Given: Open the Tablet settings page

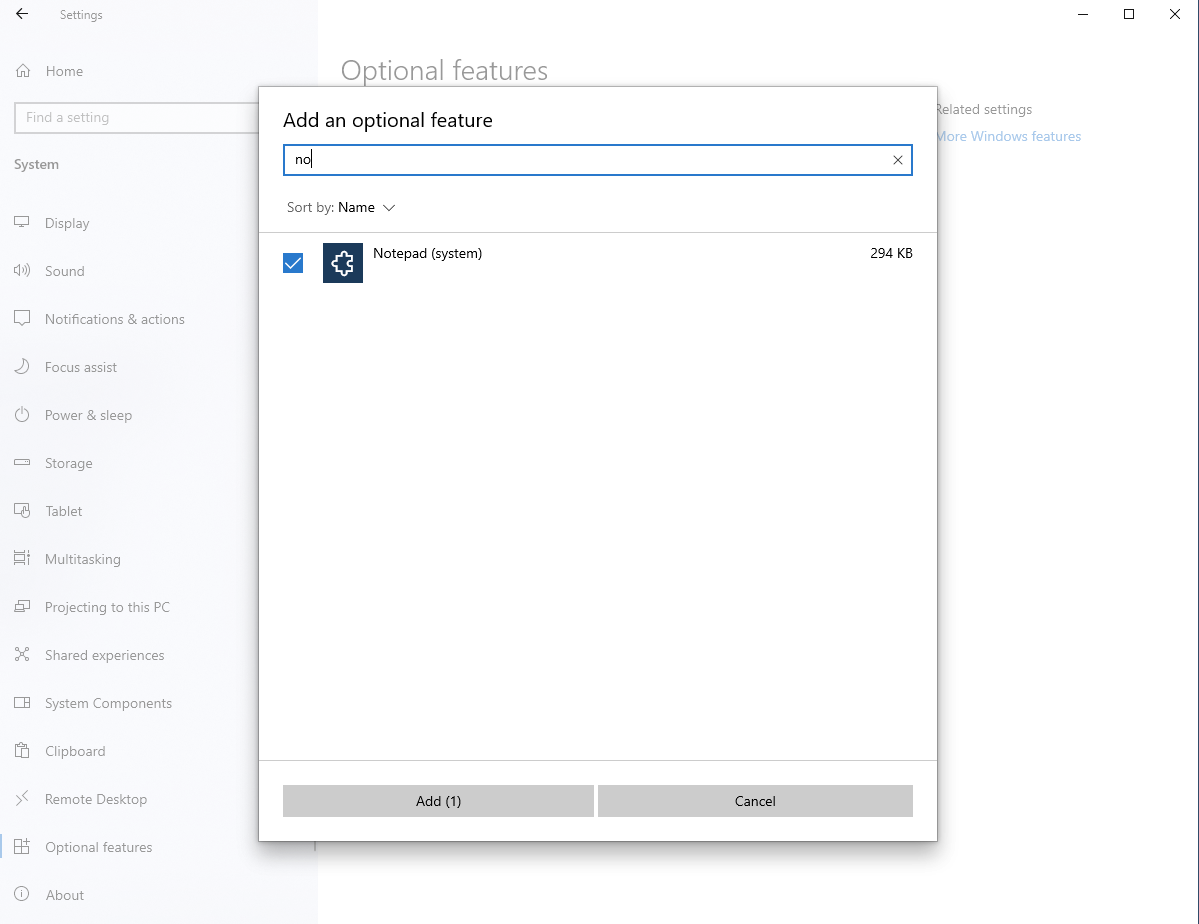Looking at the screenshot, I should 63,511.
